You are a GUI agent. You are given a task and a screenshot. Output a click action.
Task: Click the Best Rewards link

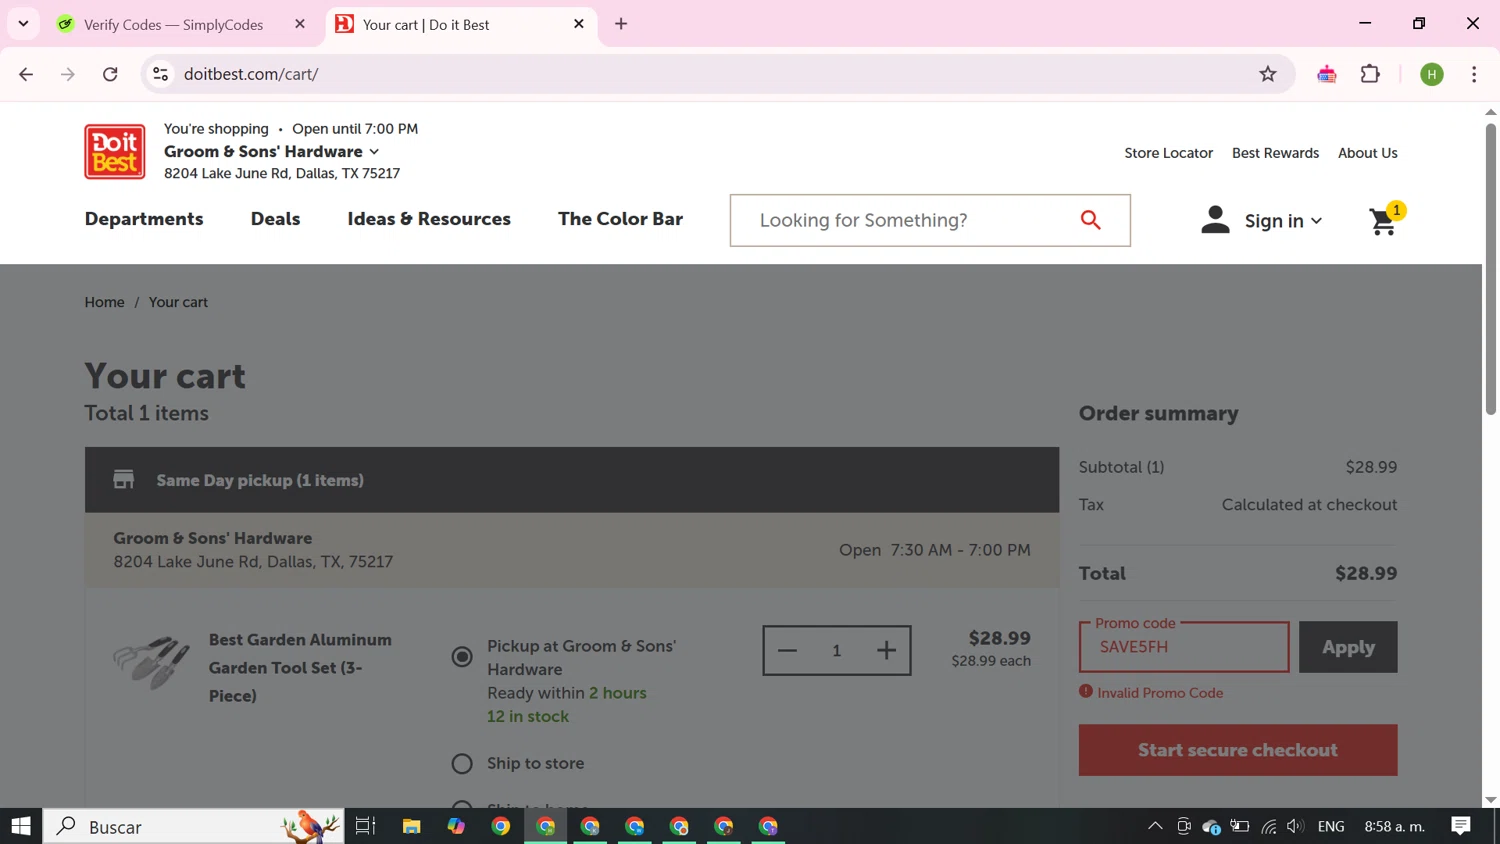(1275, 153)
